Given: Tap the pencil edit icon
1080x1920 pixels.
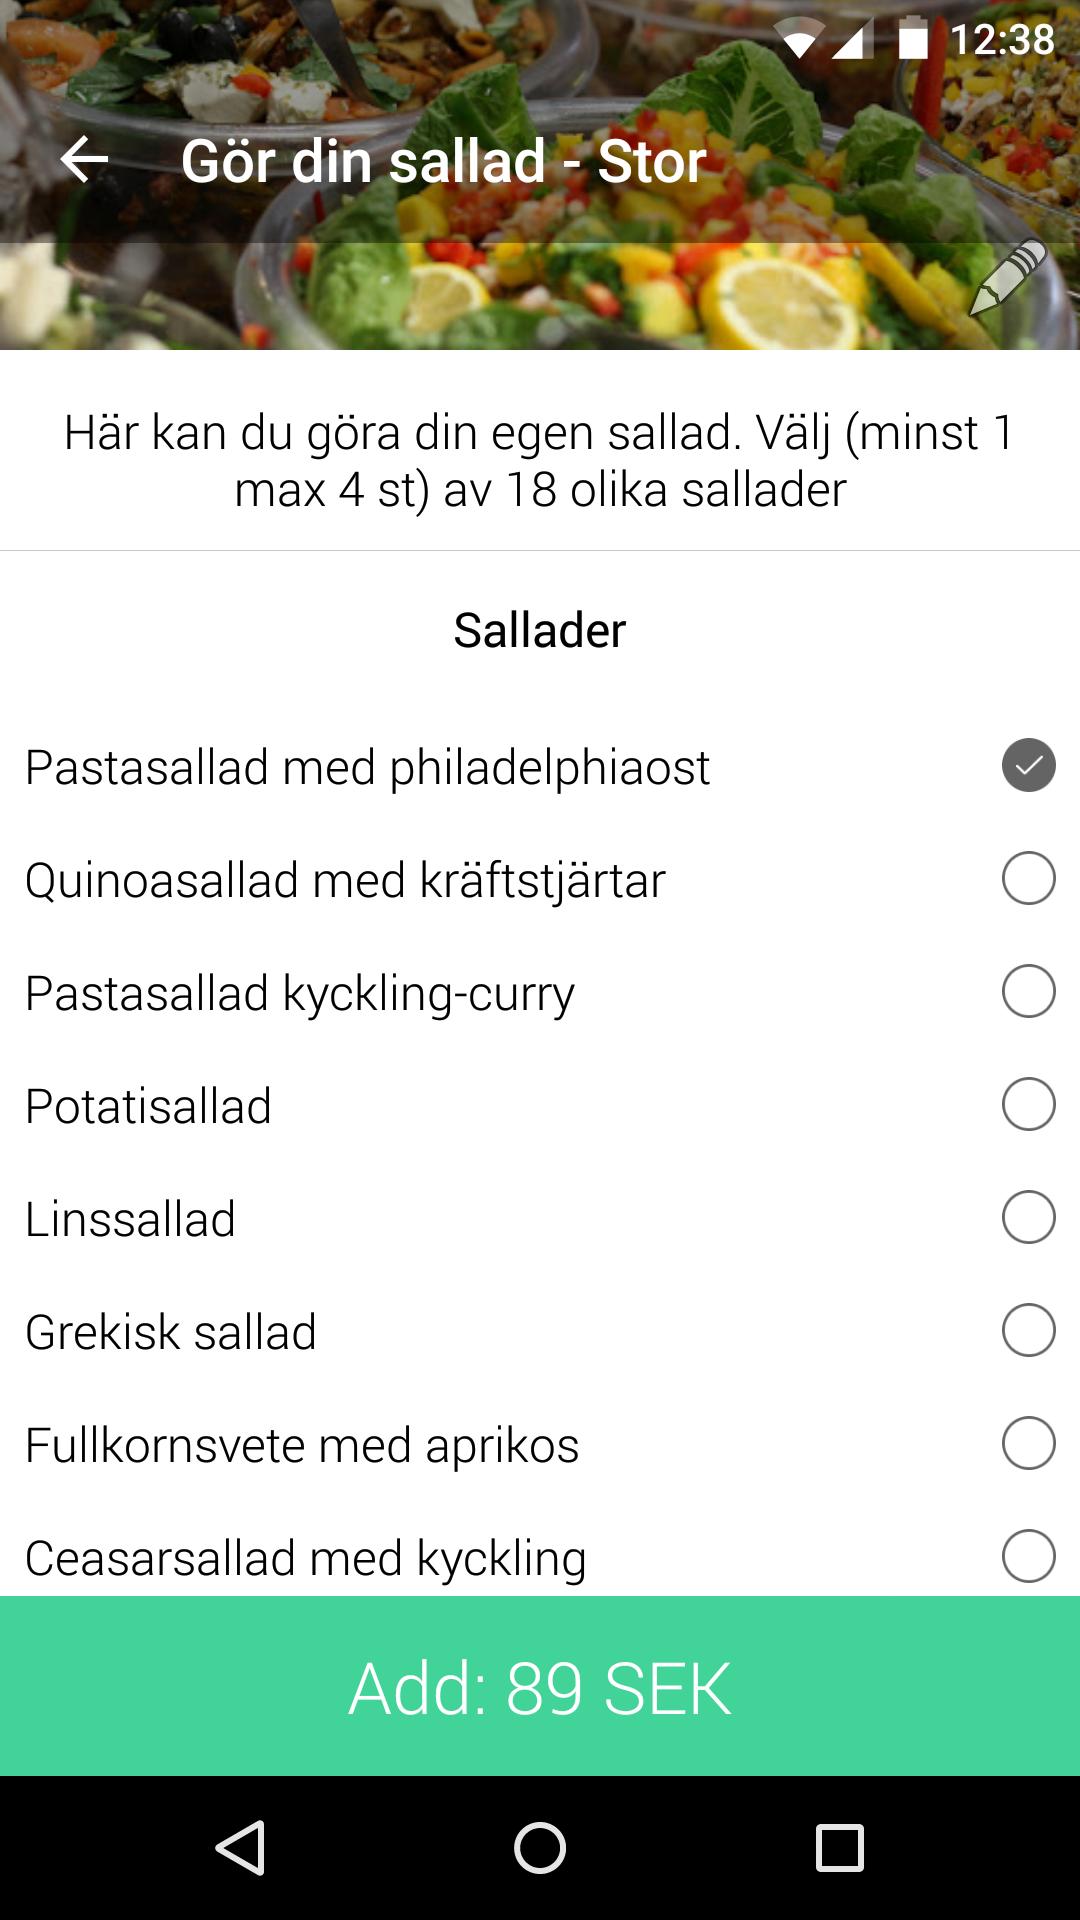Looking at the screenshot, I should 1008,277.
